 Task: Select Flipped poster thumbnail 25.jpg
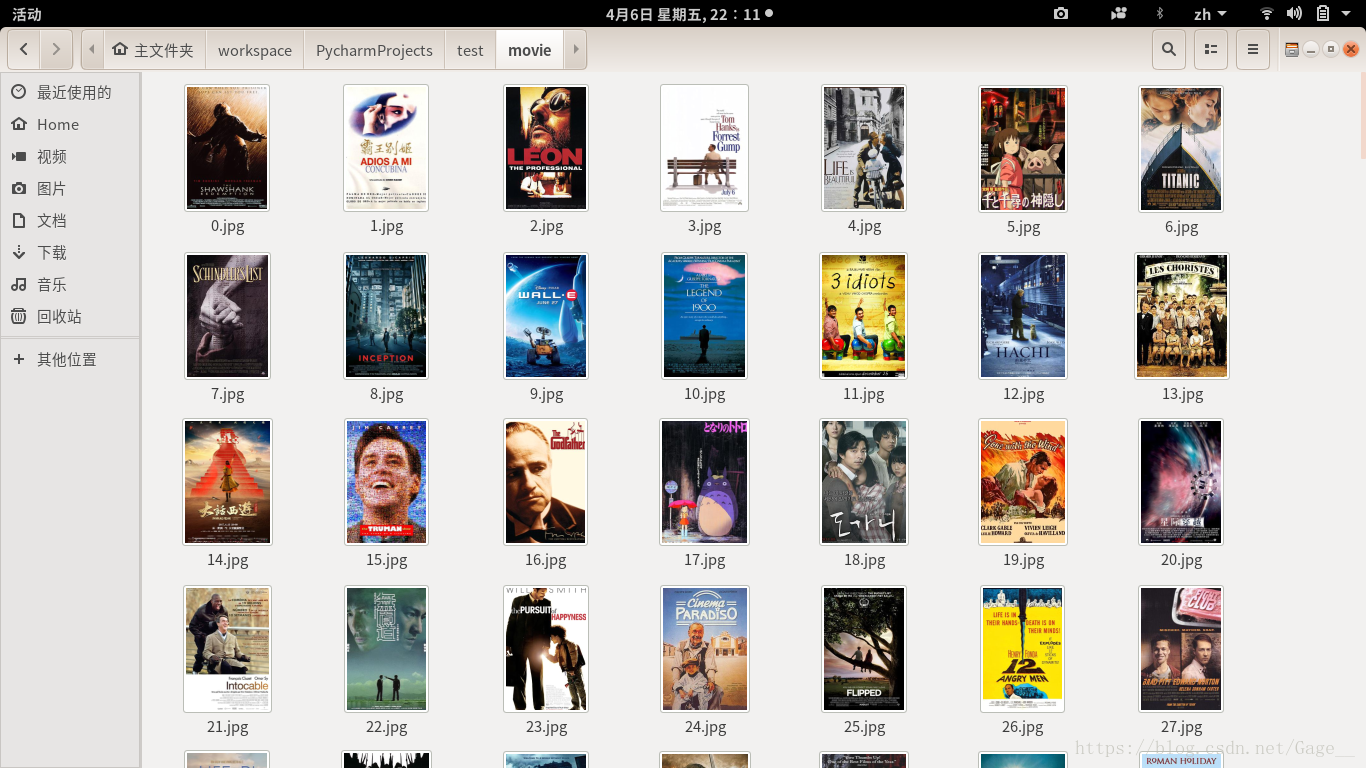point(863,649)
